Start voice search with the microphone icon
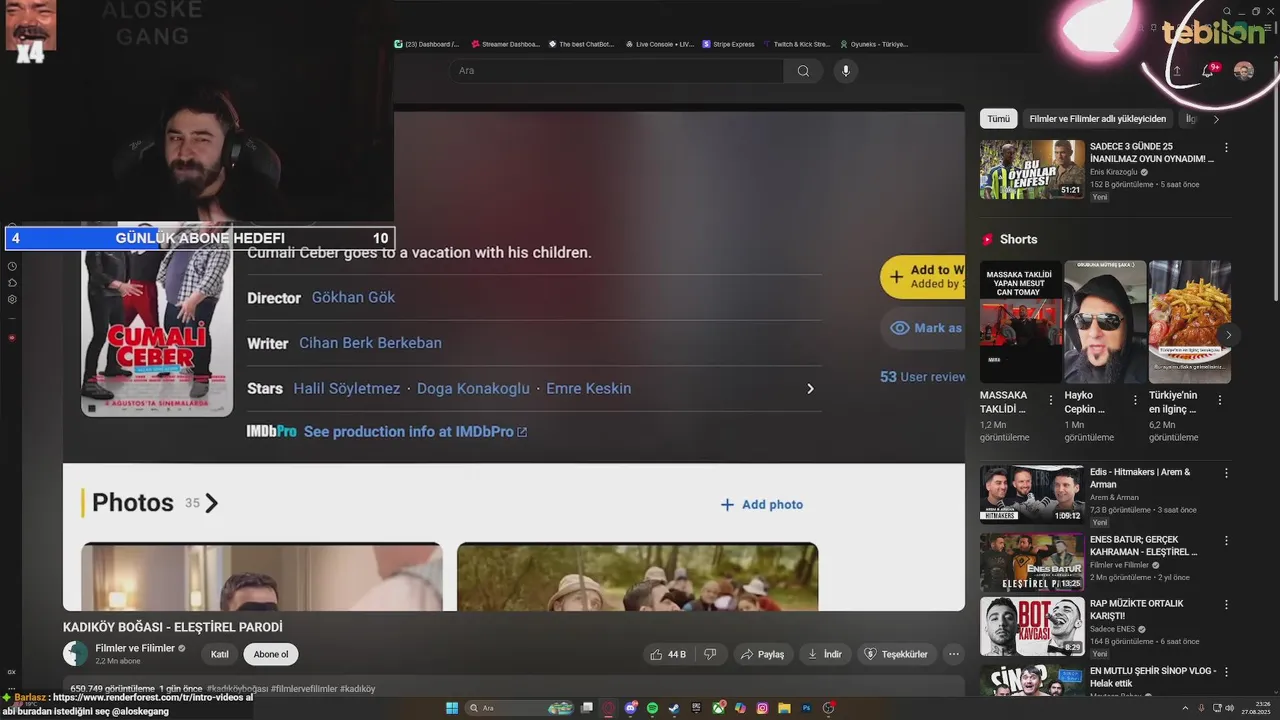The height and width of the screenshot is (720, 1280). click(x=846, y=71)
